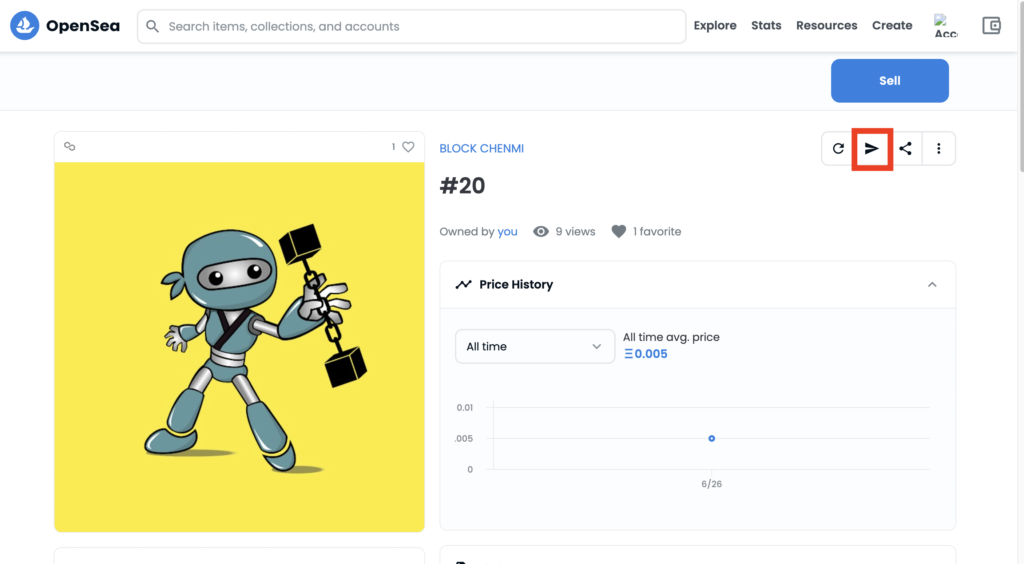Click the share icon
Viewport: 1024px width, 564px height.
coord(905,149)
